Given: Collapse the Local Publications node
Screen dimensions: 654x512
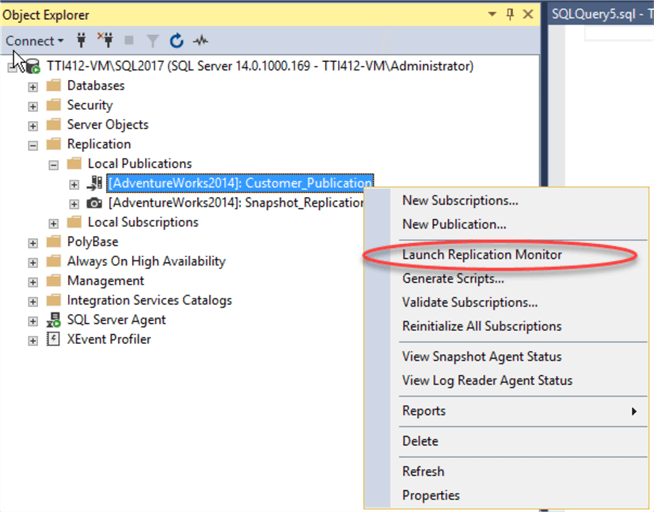Looking at the screenshot, I should point(53,165).
